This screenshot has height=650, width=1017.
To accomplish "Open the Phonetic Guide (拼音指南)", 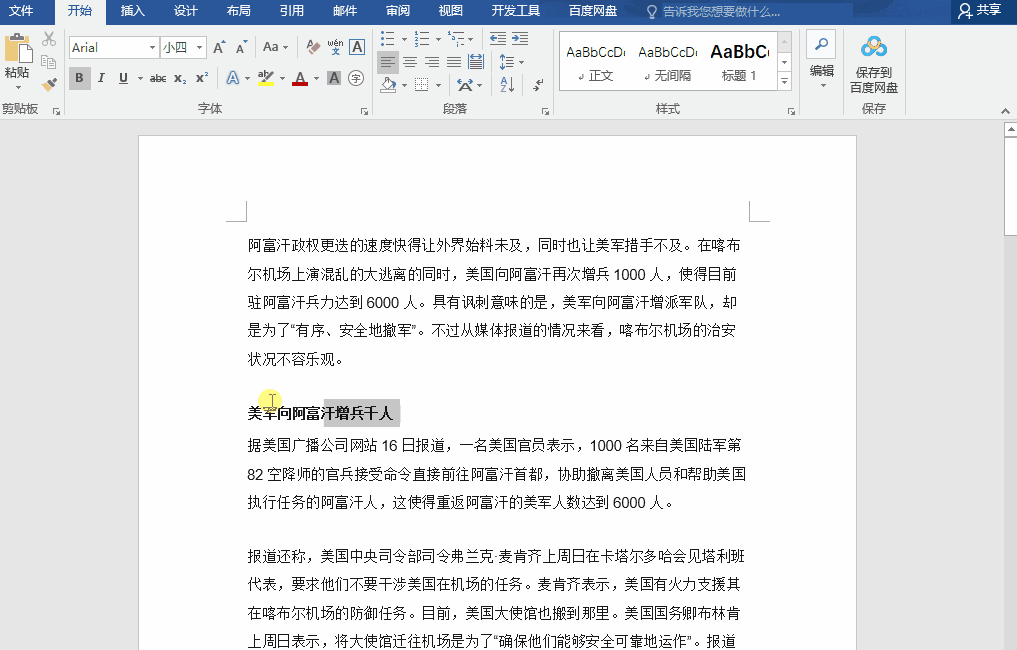I will 335,46.
